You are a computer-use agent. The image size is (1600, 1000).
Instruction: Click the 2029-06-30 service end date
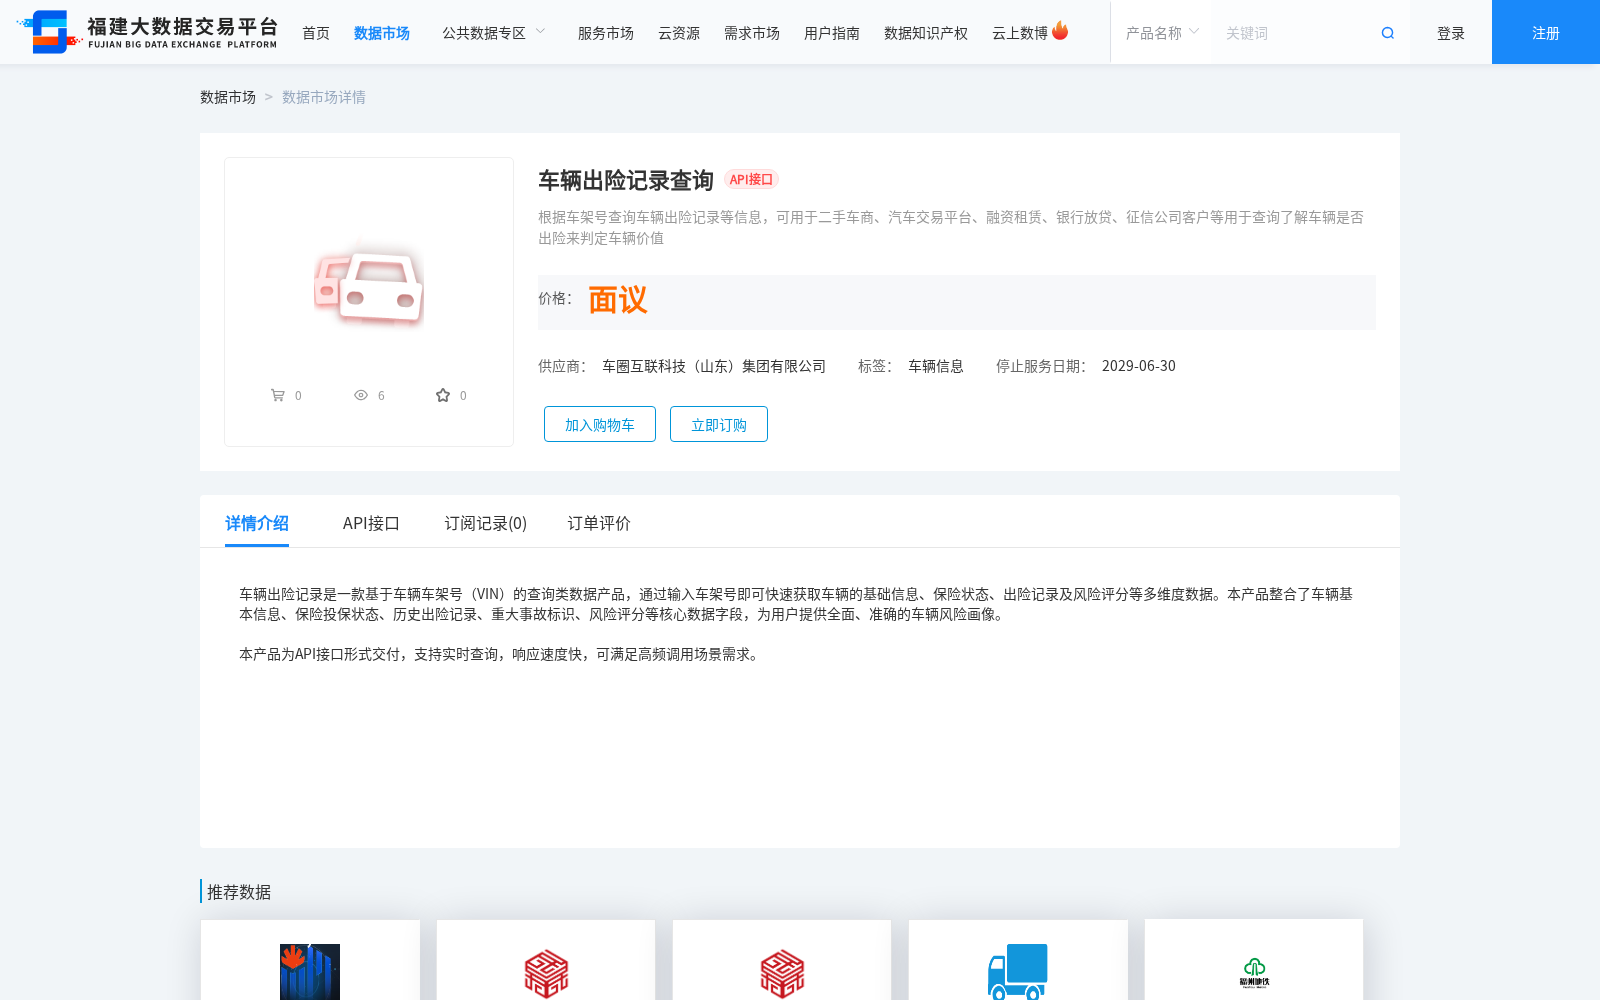[x=1139, y=366]
